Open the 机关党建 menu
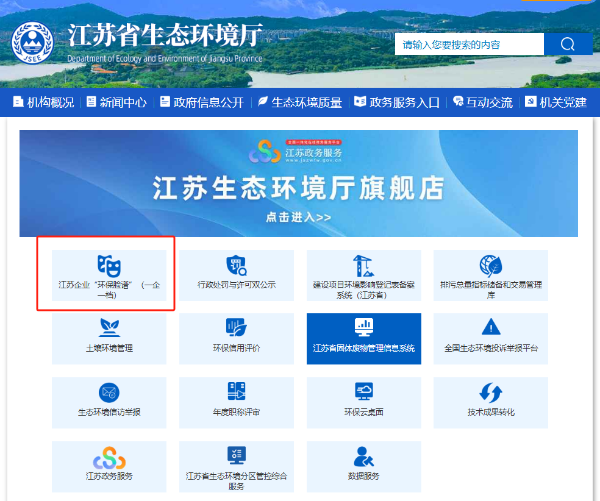 pyautogui.click(x=563, y=102)
